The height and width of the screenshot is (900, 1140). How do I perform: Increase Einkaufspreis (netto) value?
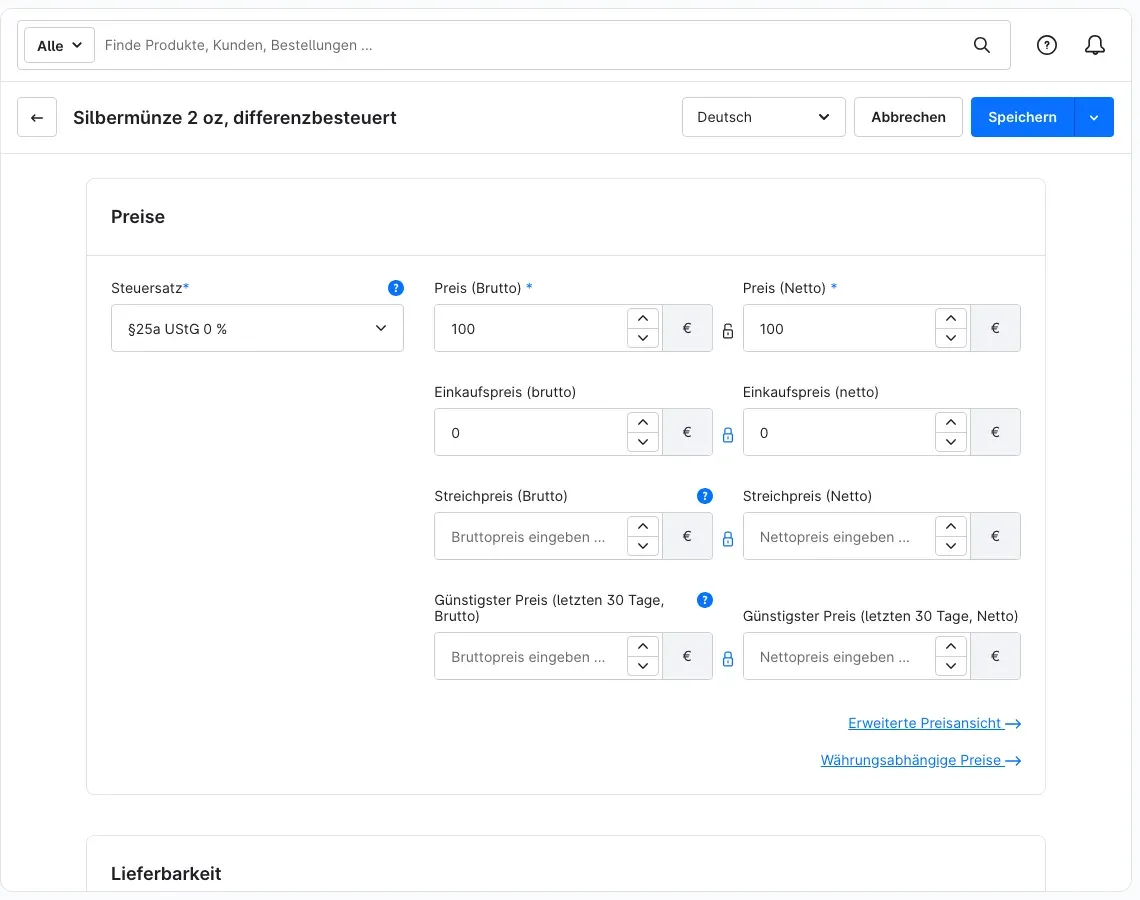pyautogui.click(x=951, y=423)
